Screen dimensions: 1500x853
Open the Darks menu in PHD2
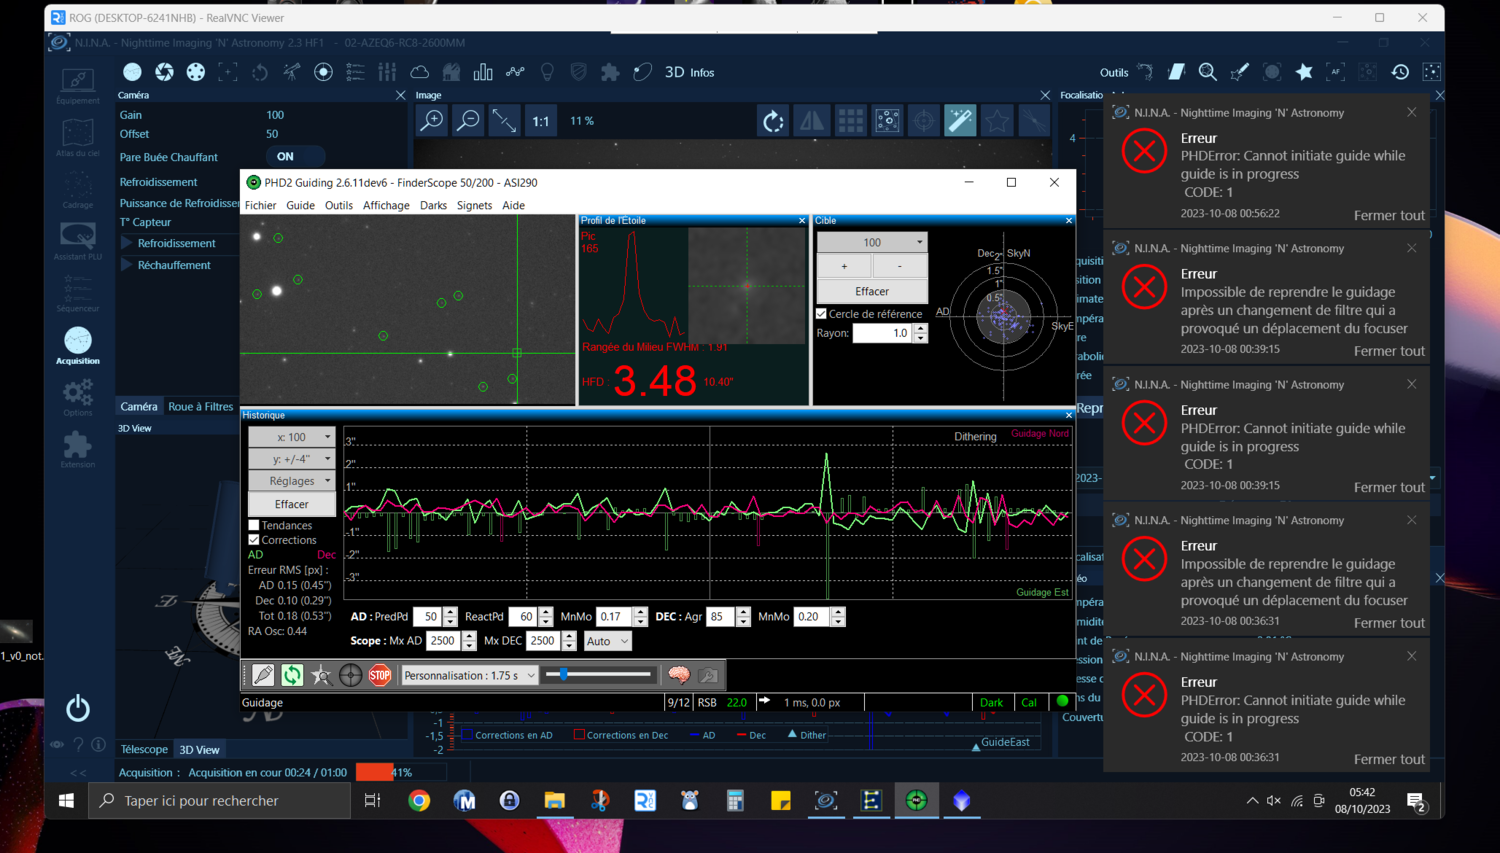[x=433, y=205]
